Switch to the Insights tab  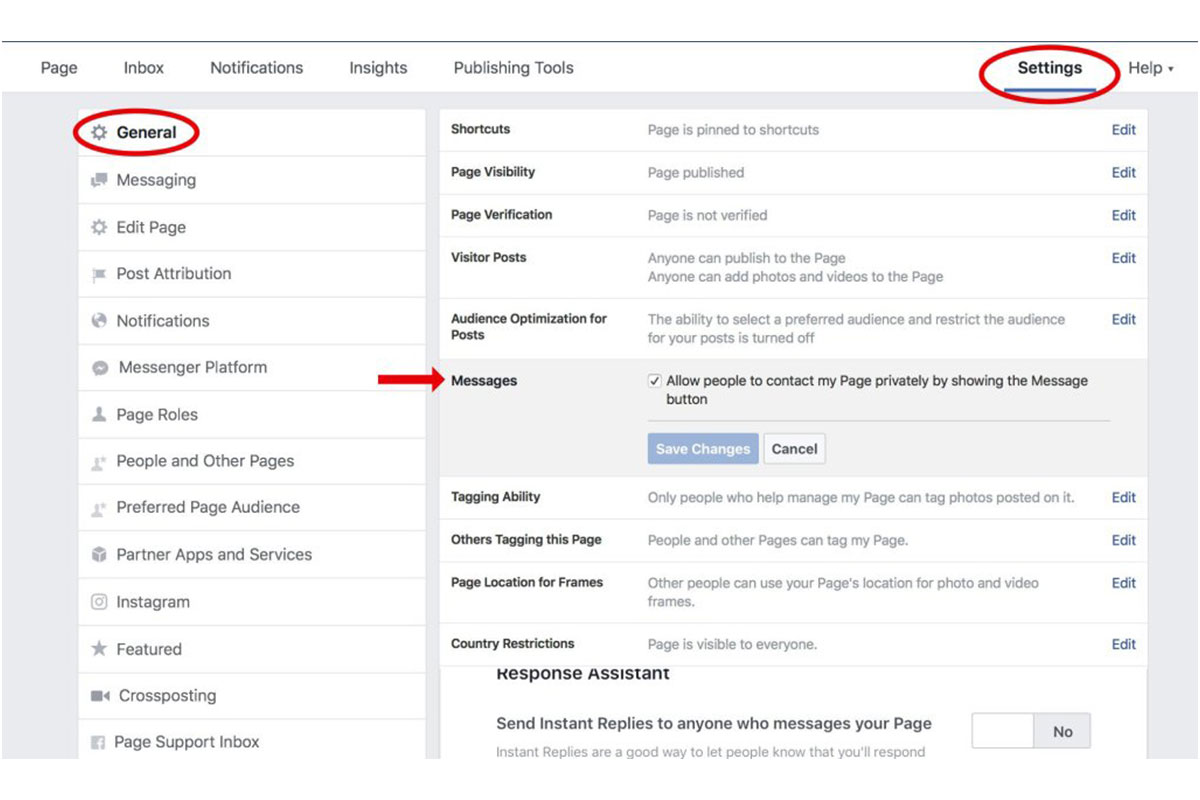[378, 68]
